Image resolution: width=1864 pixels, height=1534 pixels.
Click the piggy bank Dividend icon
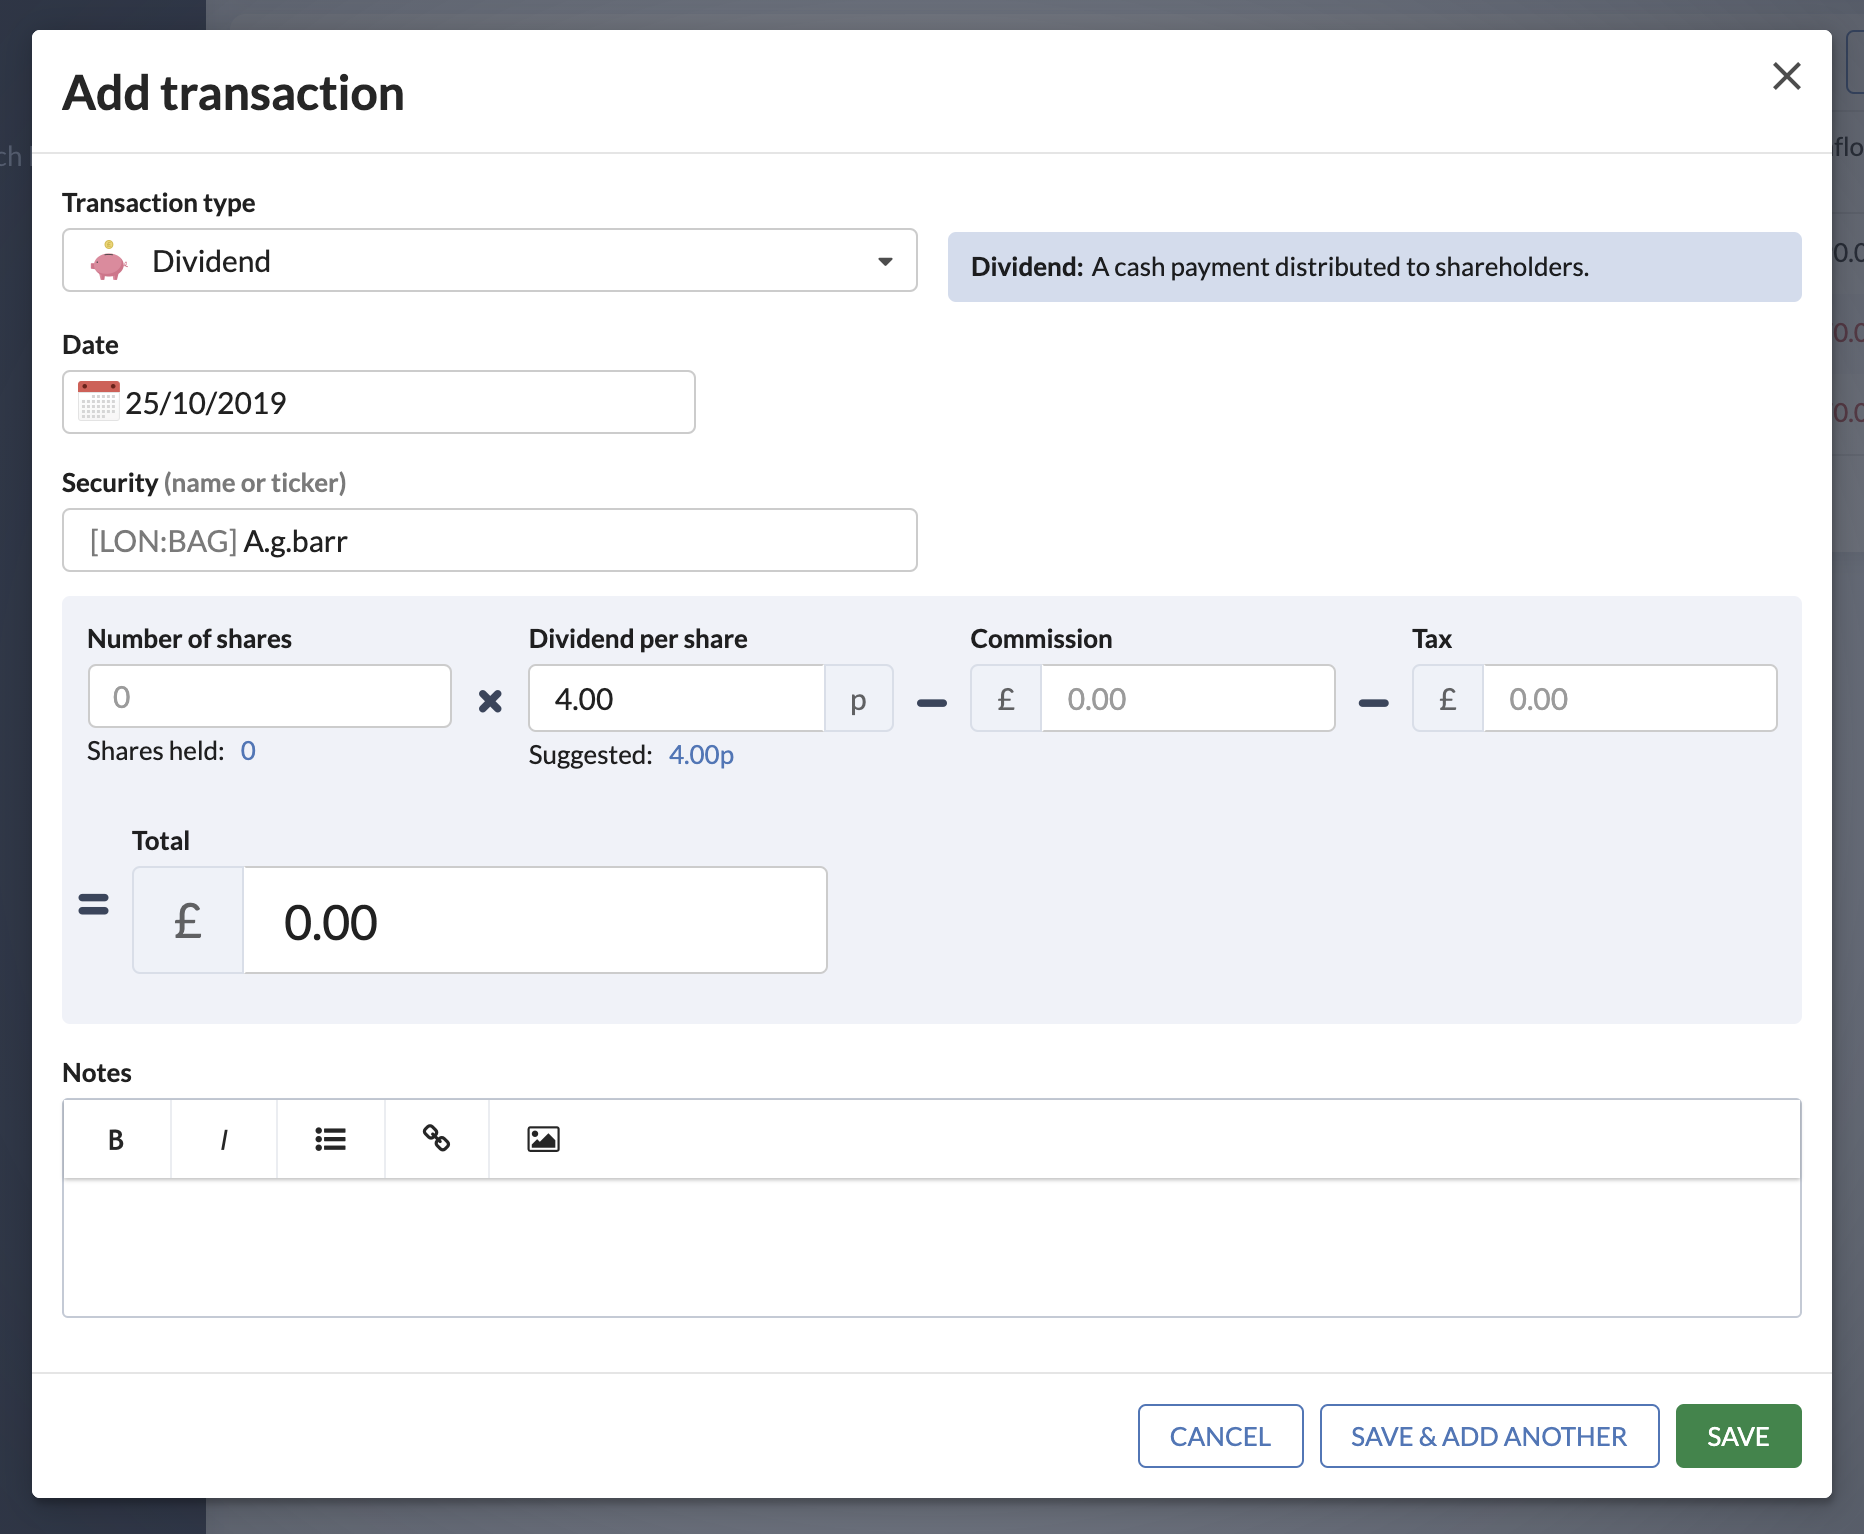click(x=108, y=261)
